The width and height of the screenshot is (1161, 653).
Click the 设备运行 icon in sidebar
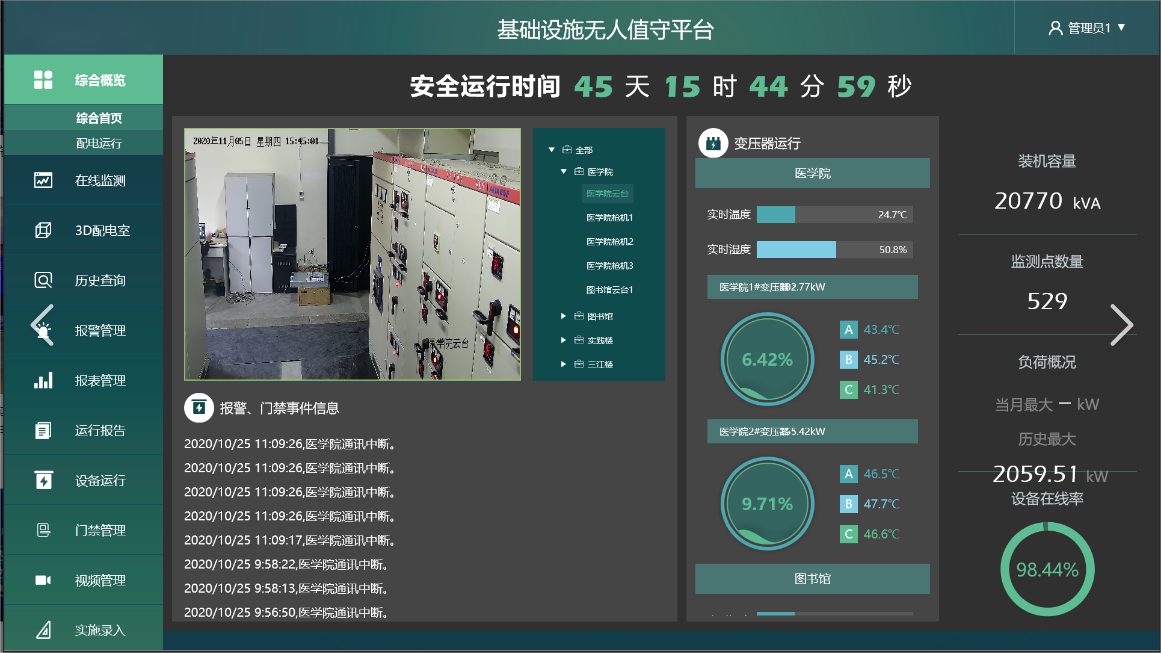point(43,481)
